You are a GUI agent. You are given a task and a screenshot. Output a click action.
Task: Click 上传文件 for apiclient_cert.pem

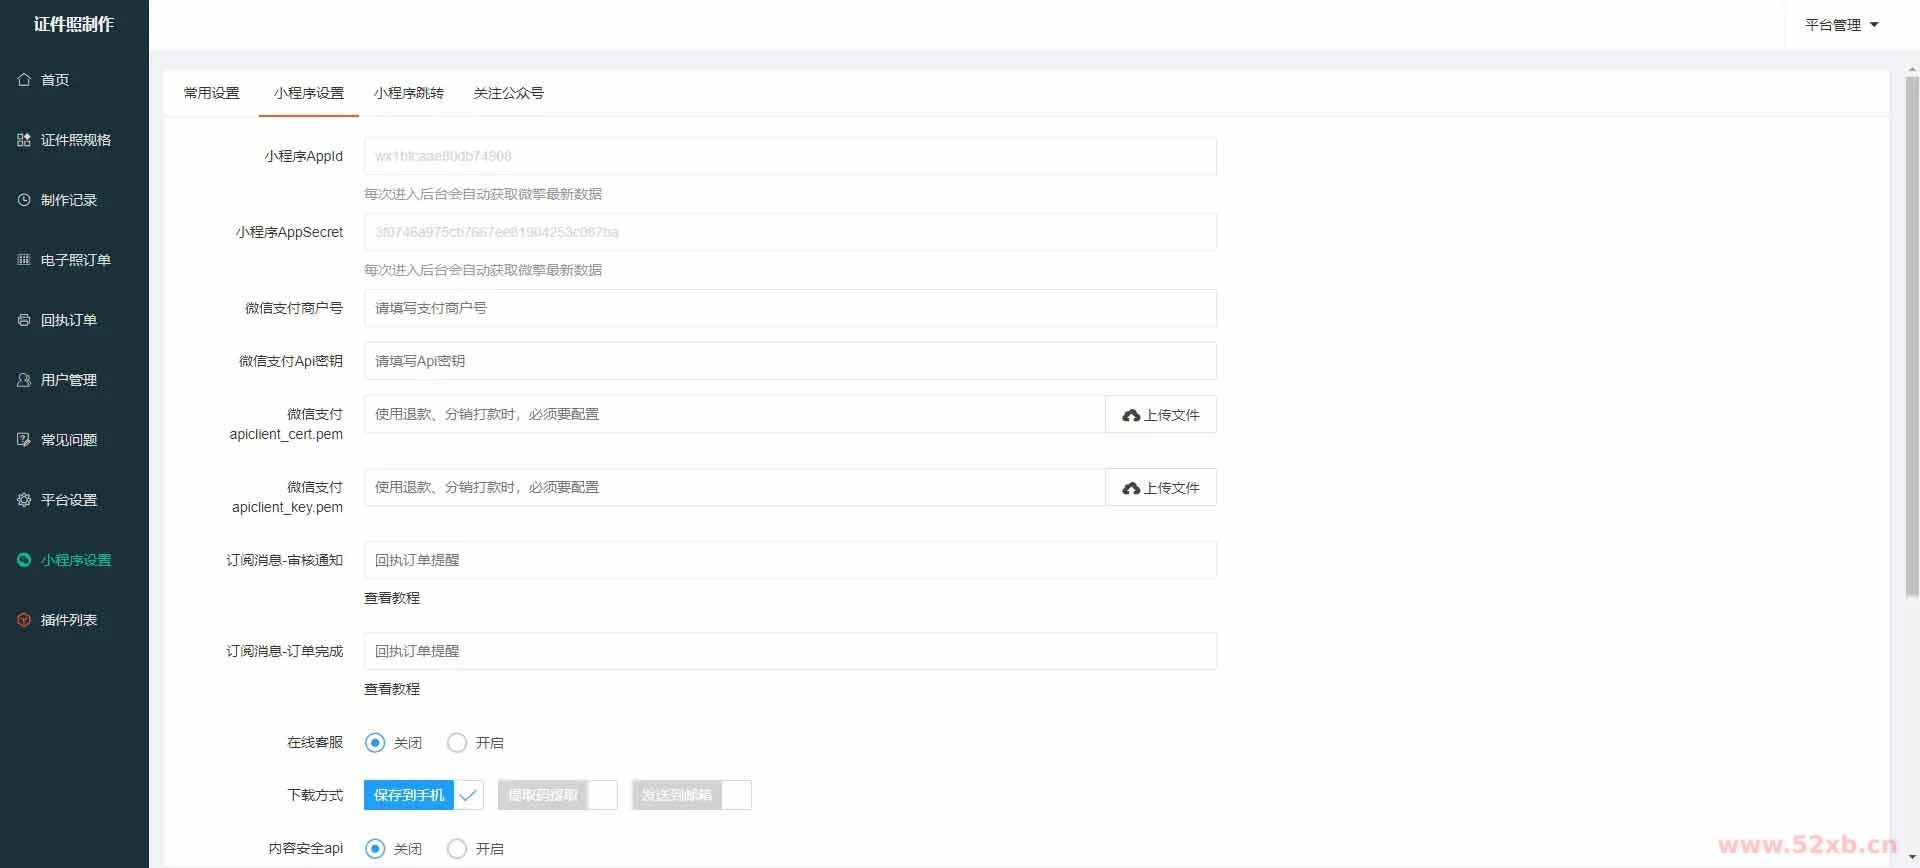1160,415
